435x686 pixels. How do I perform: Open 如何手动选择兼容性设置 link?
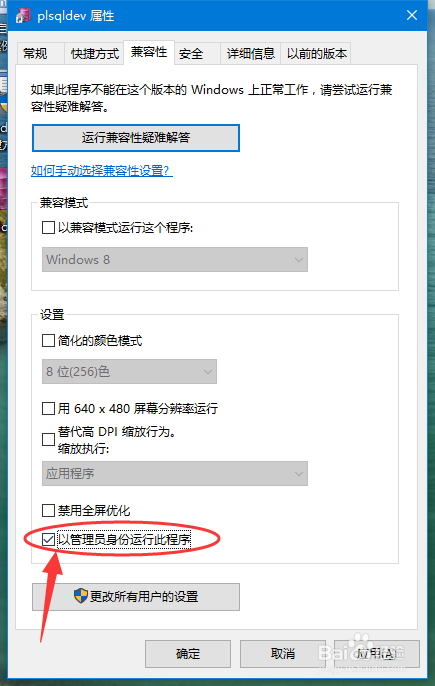[102, 171]
